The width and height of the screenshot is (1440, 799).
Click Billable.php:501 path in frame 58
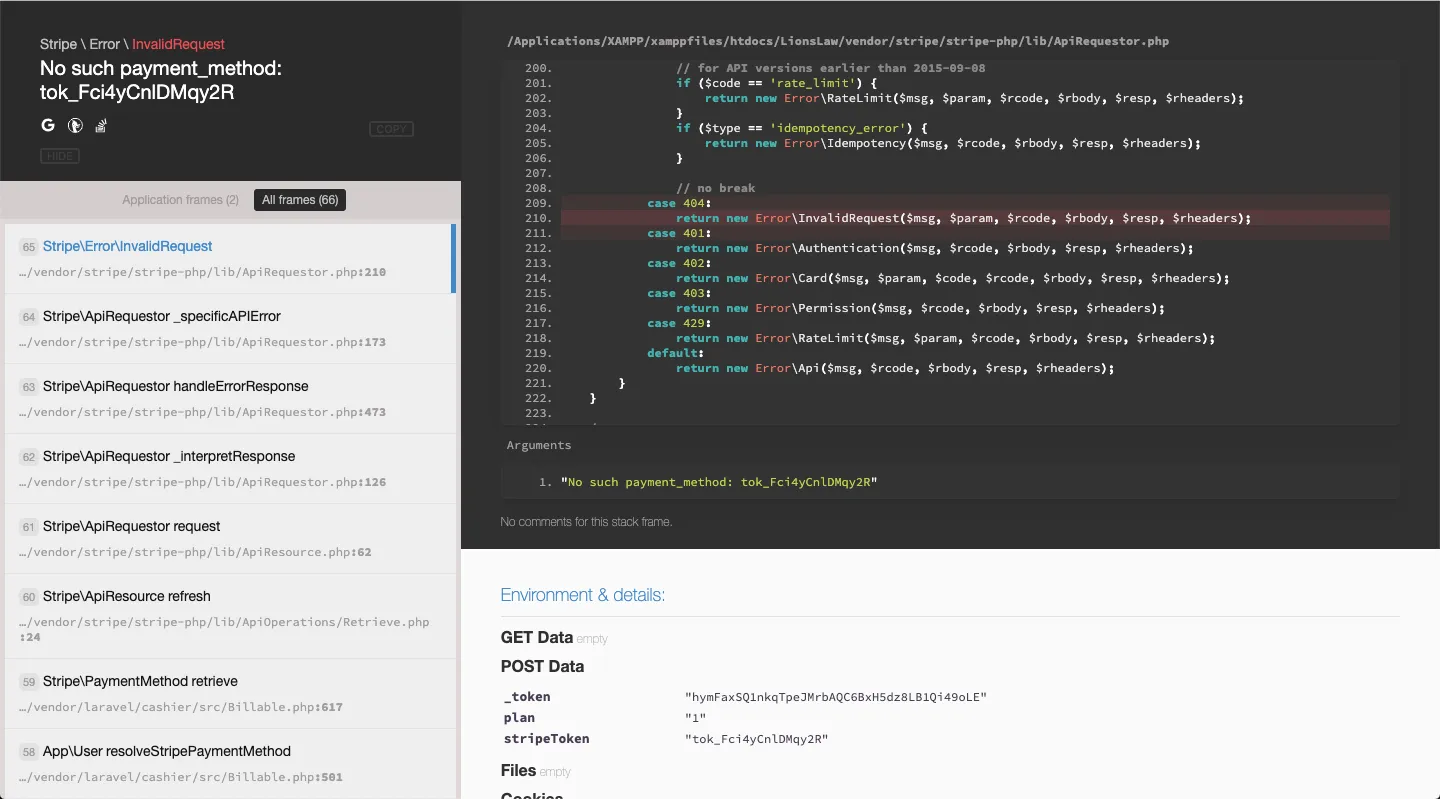click(x=182, y=777)
